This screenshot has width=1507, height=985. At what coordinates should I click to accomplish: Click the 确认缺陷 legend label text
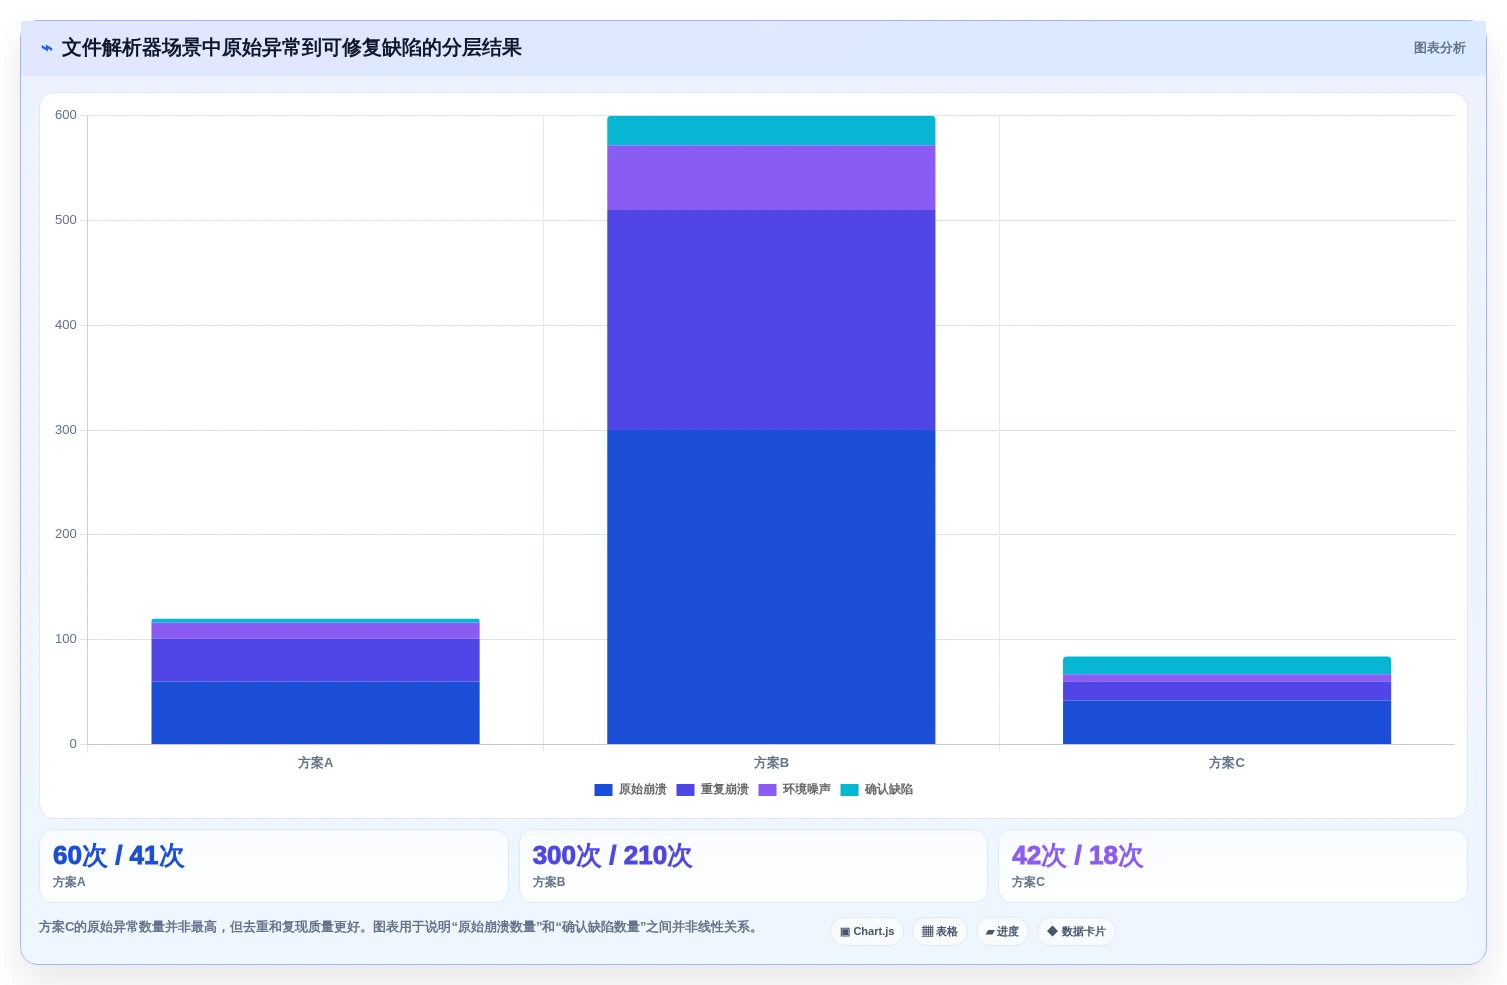(888, 790)
